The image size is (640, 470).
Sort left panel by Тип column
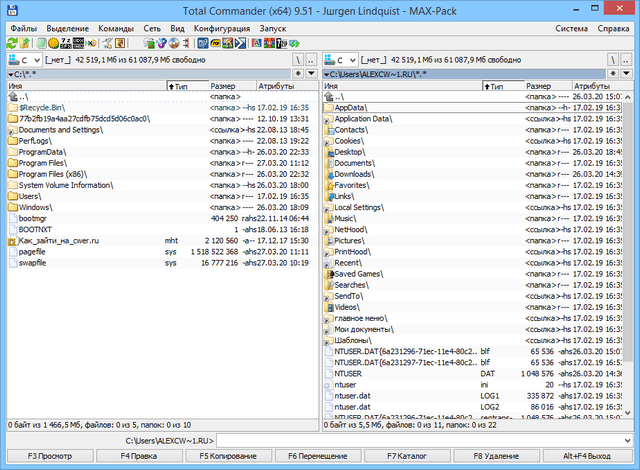click(185, 87)
